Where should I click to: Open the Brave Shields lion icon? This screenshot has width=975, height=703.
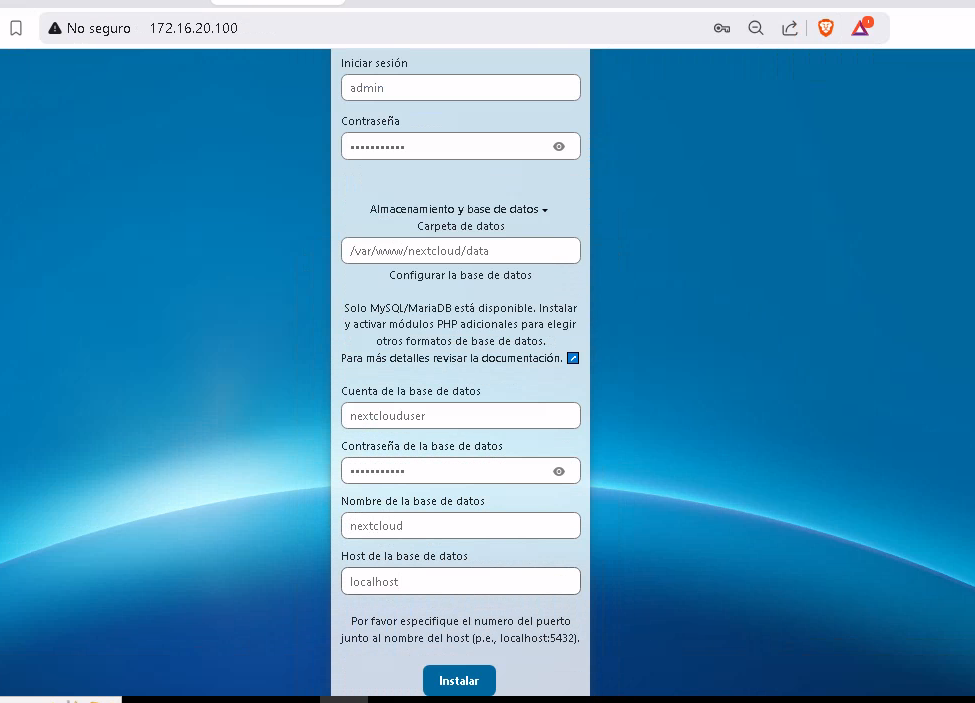pyautogui.click(x=825, y=28)
